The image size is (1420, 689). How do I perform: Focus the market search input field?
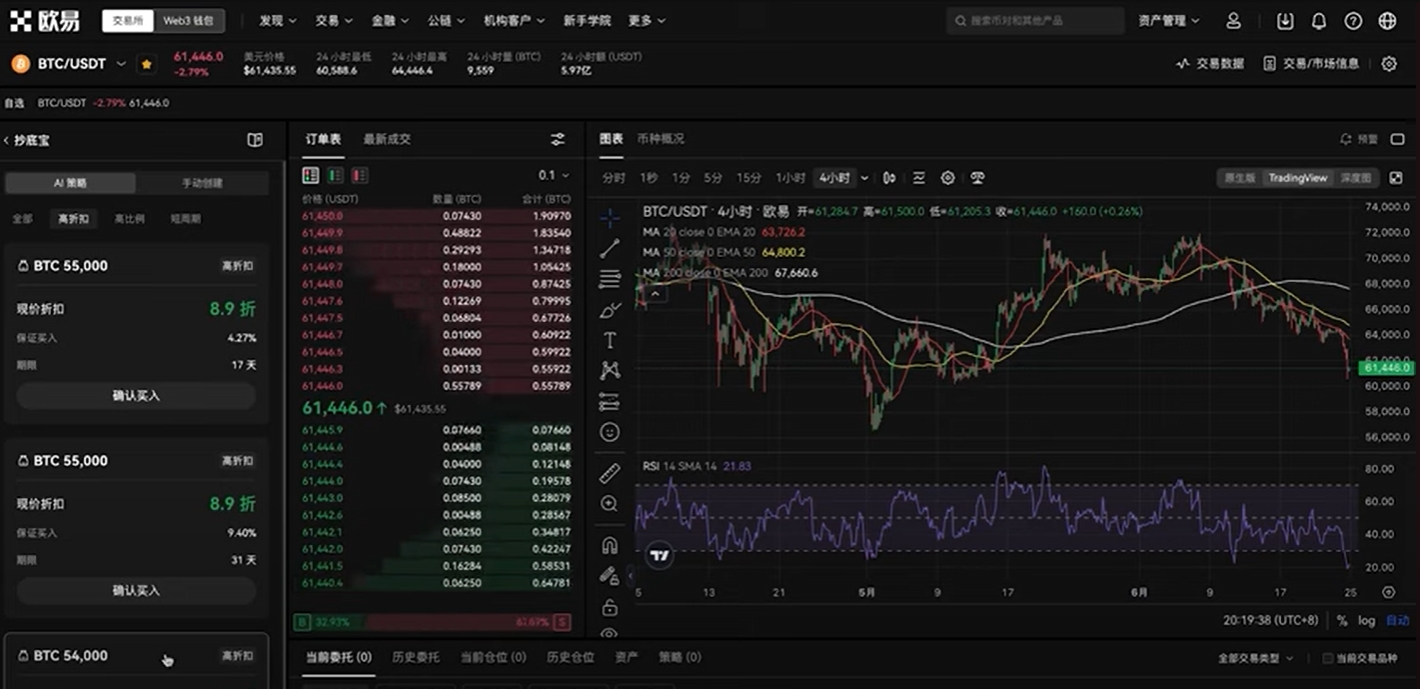[x=1035, y=21]
